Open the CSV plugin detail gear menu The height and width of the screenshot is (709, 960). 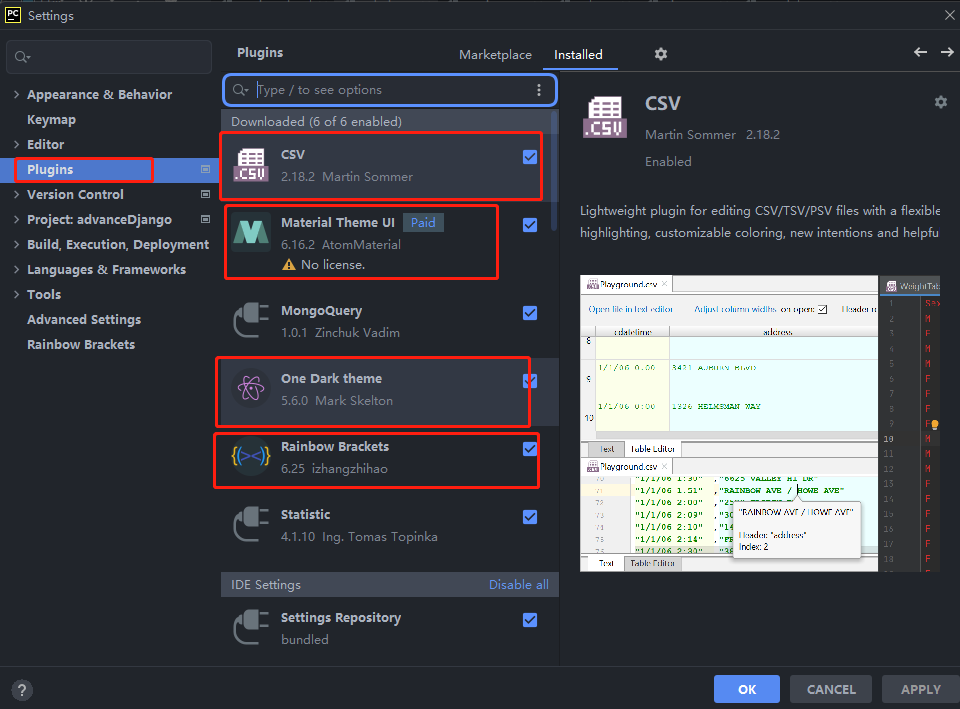[x=940, y=102]
